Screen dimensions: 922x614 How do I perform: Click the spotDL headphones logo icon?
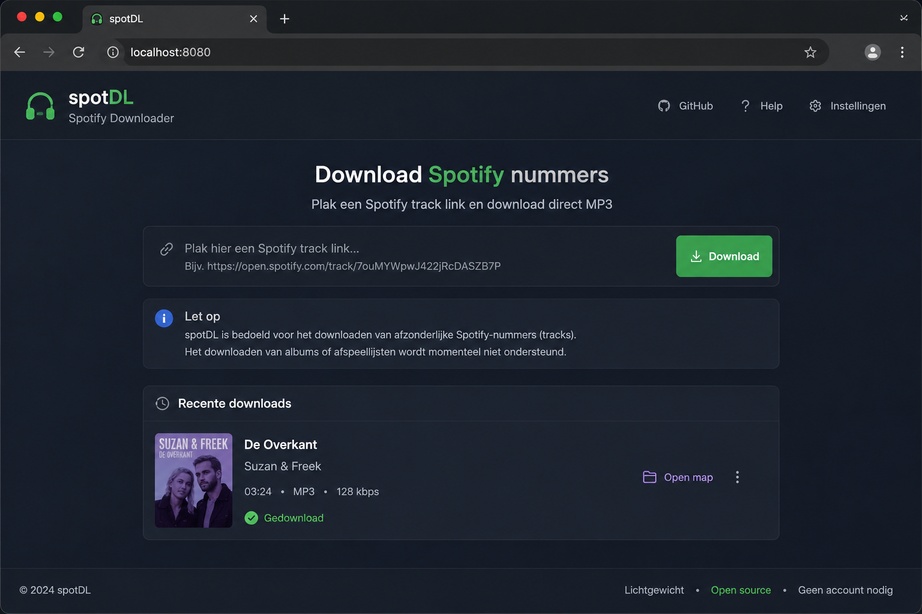pyautogui.click(x=40, y=106)
